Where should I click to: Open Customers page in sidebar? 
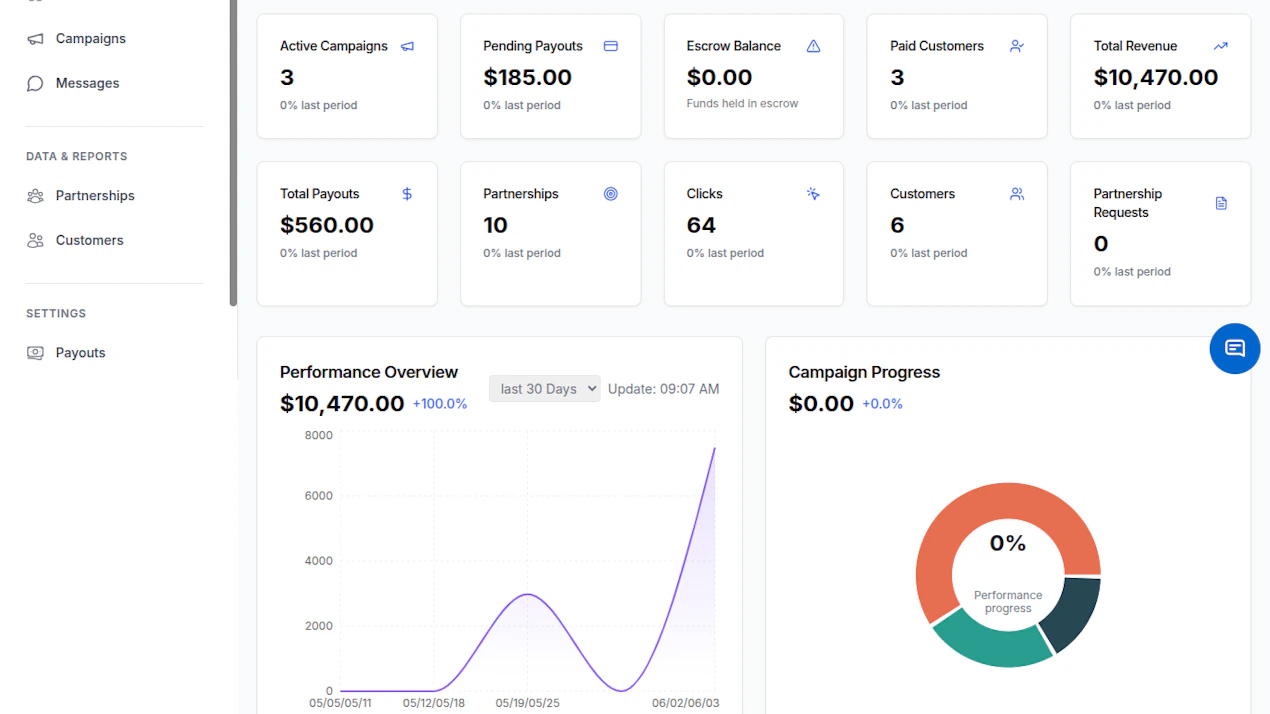coord(89,240)
